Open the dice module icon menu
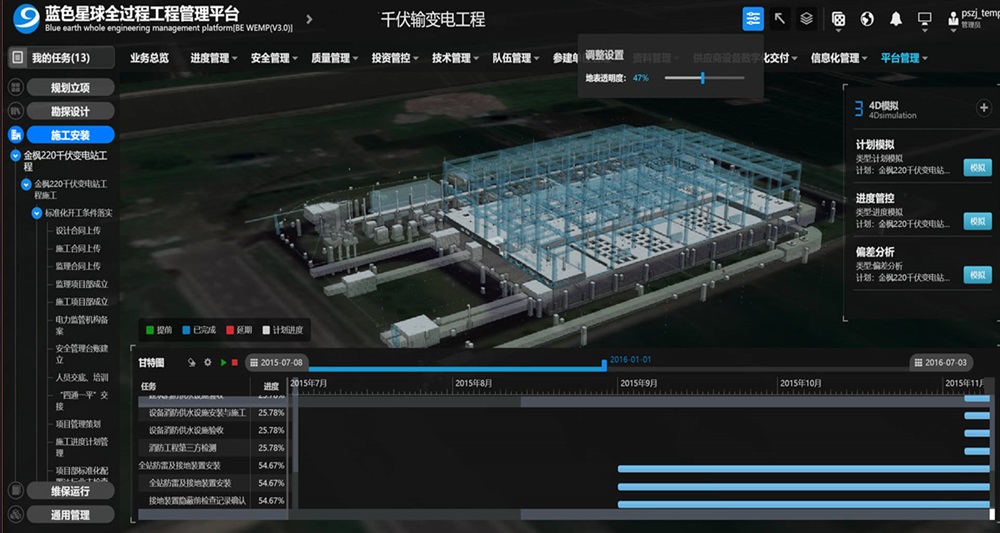The image size is (1000, 533). pyautogui.click(x=839, y=19)
